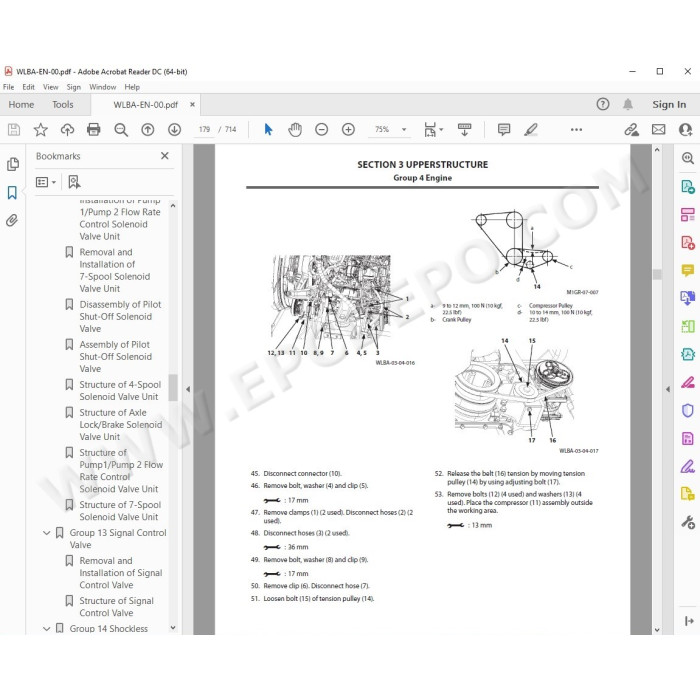Open Structure of 7-Spool Solenoid Valve Unit bookmark

point(120,511)
